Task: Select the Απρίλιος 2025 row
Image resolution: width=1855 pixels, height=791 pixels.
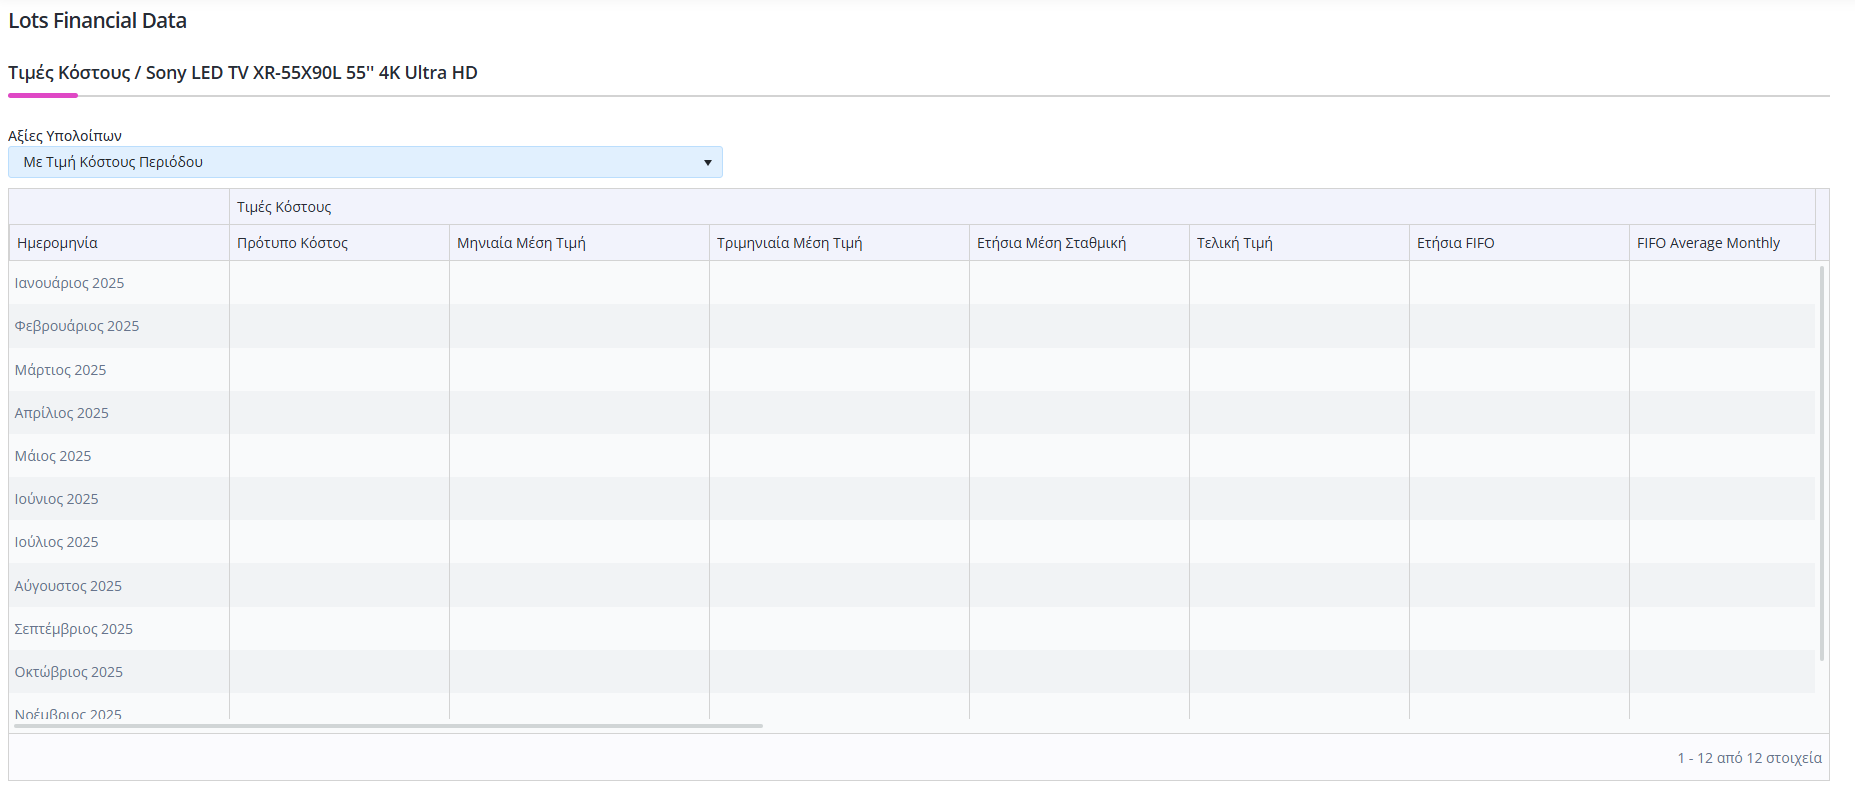Action: pos(912,413)
